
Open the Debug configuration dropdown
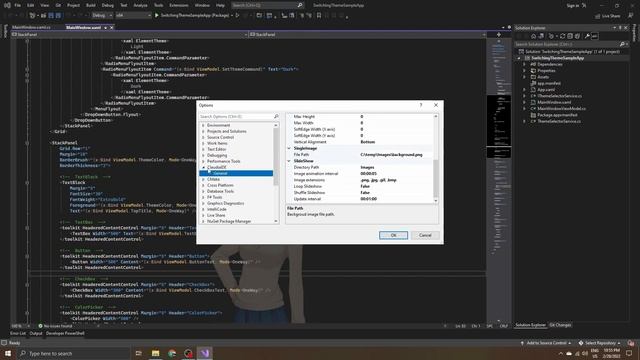(x=102, y=16)
